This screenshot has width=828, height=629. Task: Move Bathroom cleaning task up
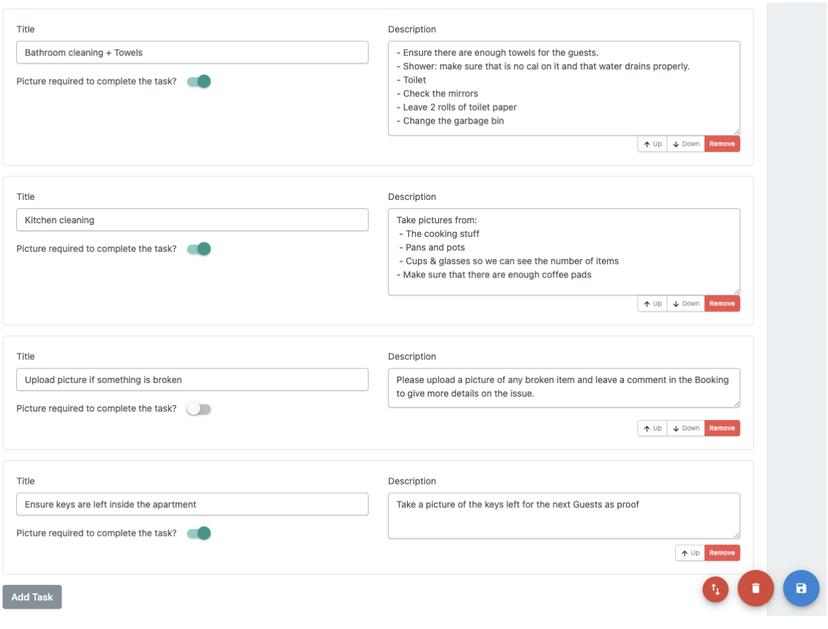click(x=652, y=144)
